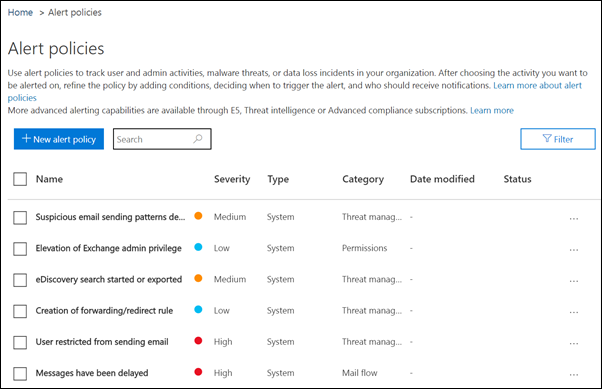Open the Filter button
Viewport: 602px width, 389px height.
[x=558, y=139]
